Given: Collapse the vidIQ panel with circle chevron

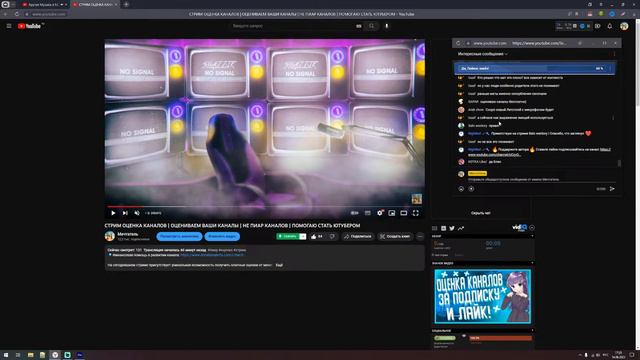Looking at the screenshot, I should pos(532,228).
